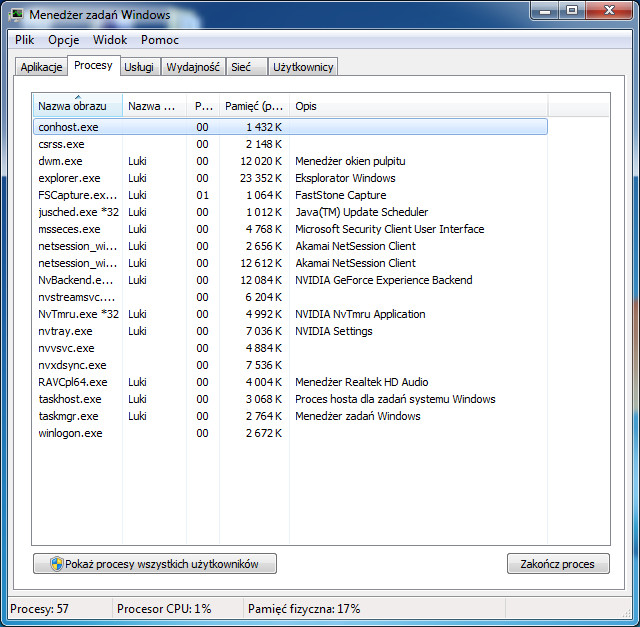Screen dimensions: 640x627
Task: Sort by Nazwa obrazu column header
Action: click(x=78, y=106)
